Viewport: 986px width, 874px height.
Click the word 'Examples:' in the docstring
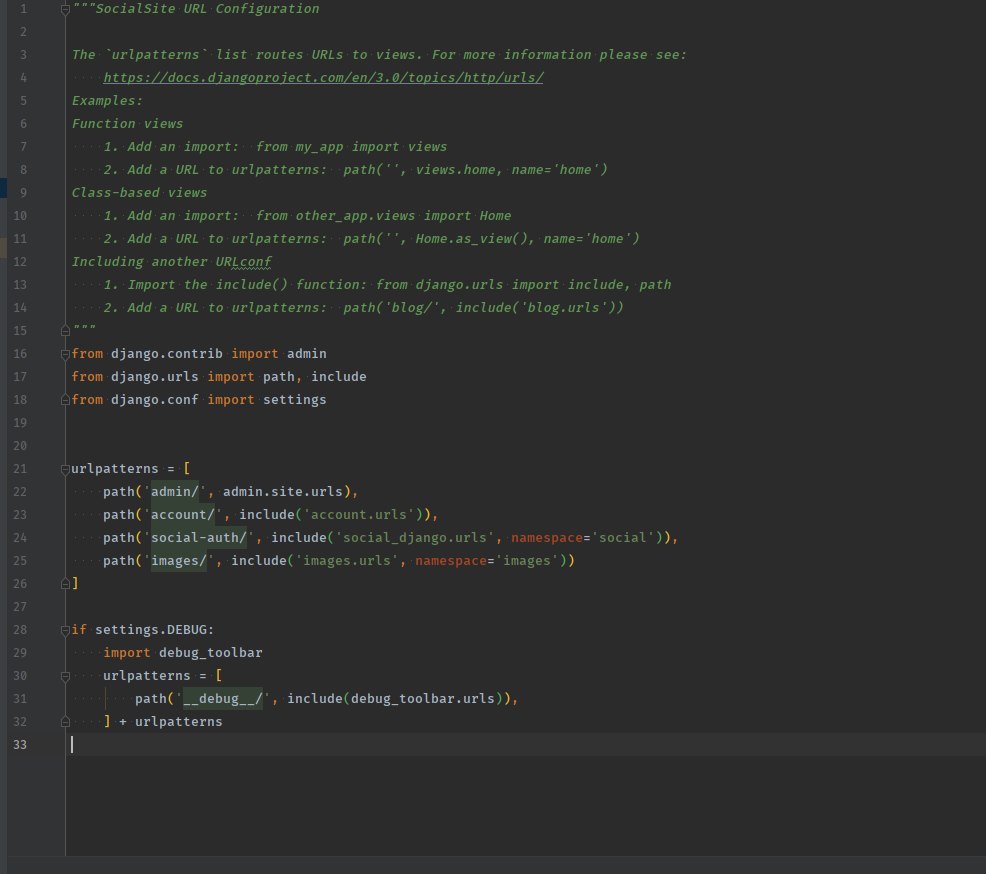click(108, 101)
